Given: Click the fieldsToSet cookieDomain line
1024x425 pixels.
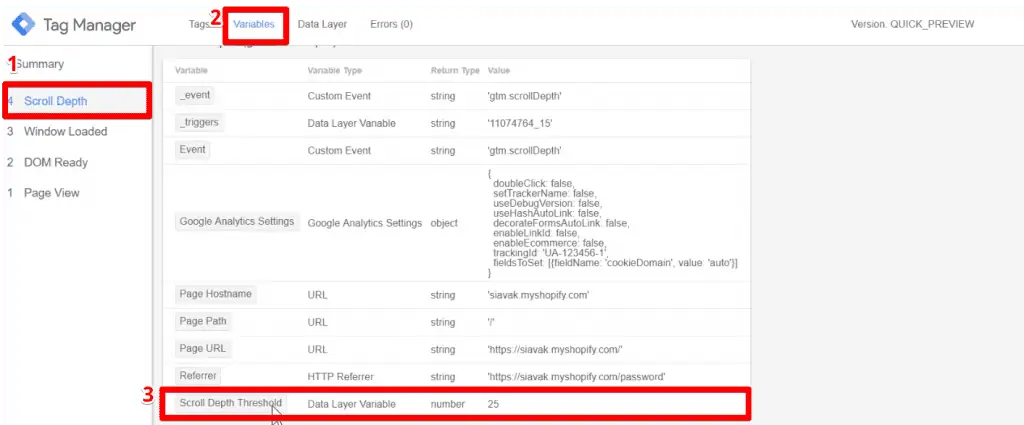Looking at the screenshot, I should tap(615, 262).
